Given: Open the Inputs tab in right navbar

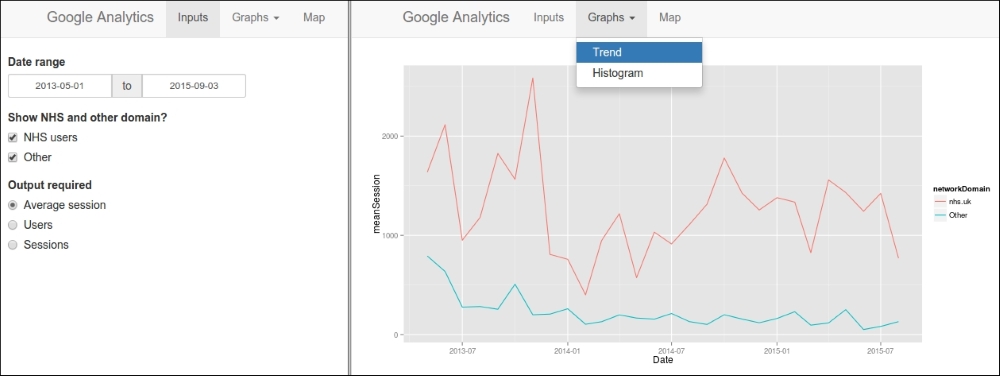Looking at the screenshot, I should click(548, 18).
